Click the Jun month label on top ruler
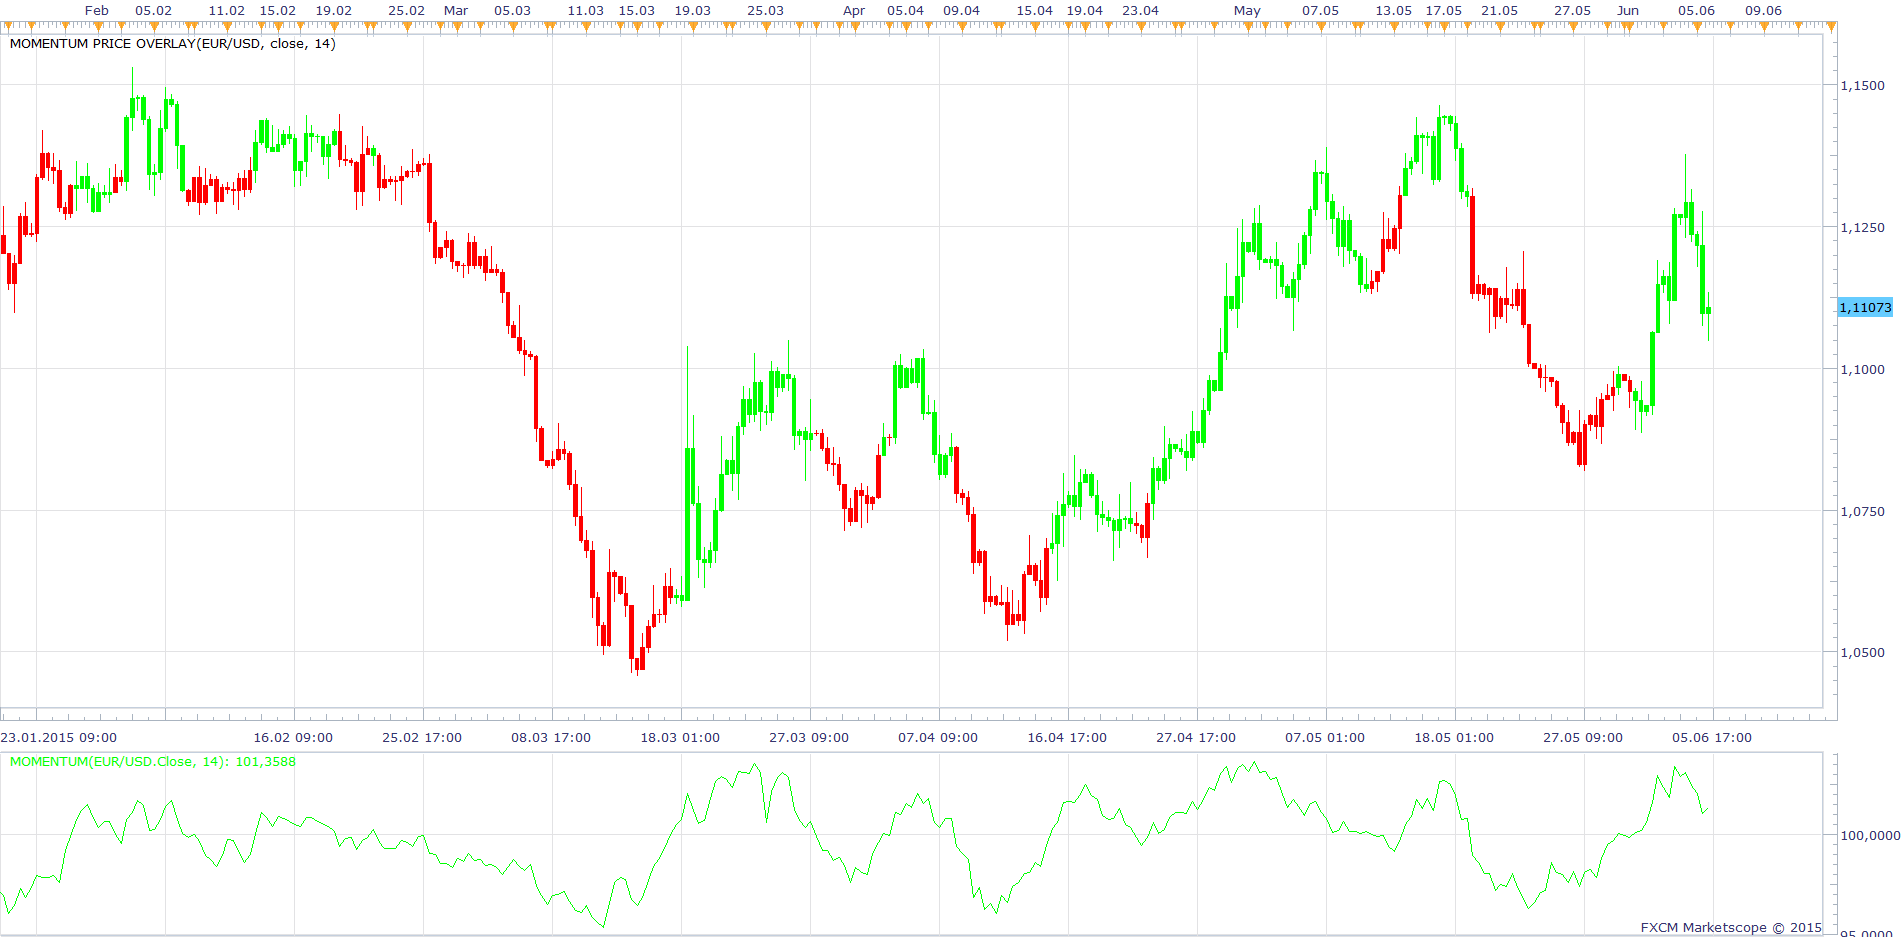 1628,11
